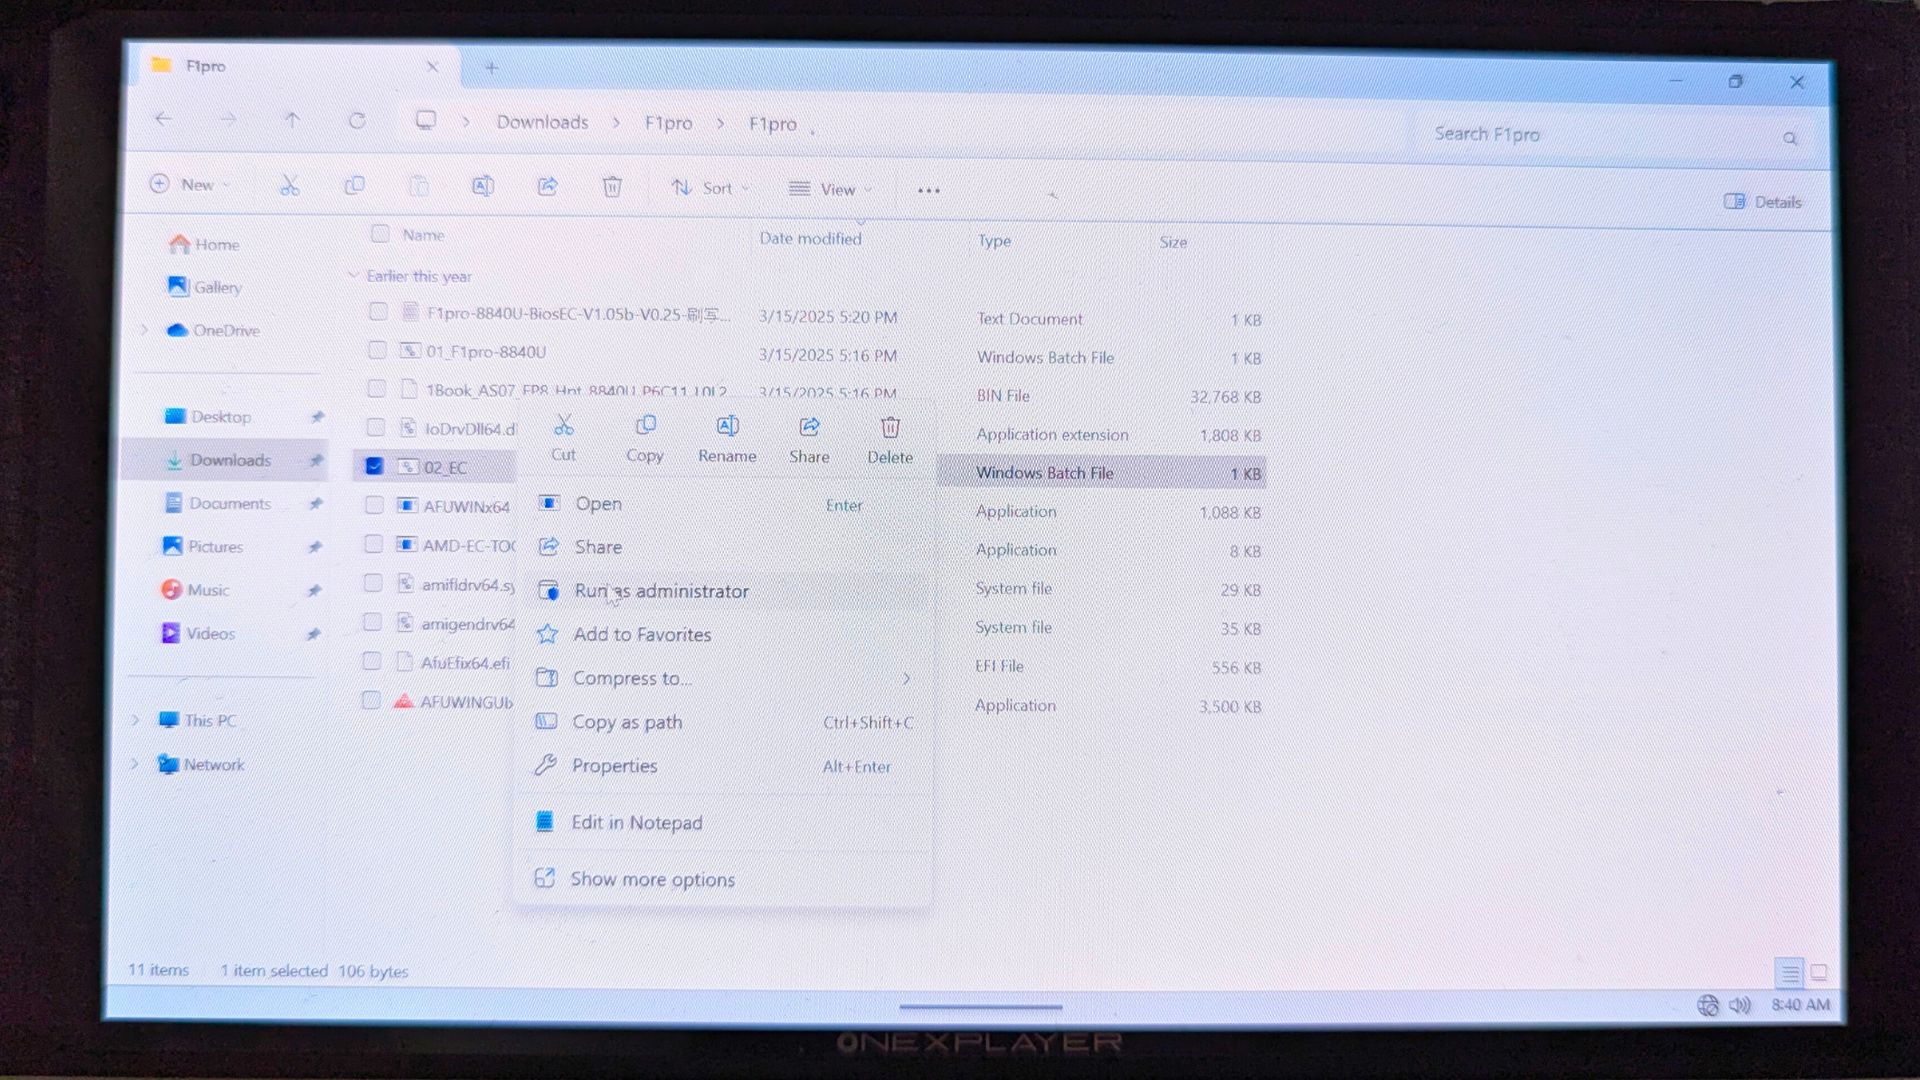This screenshot has width=1920, height=1080.
Task: Toggle the select-all checkbox beside Name
Action: click(380, 234)
